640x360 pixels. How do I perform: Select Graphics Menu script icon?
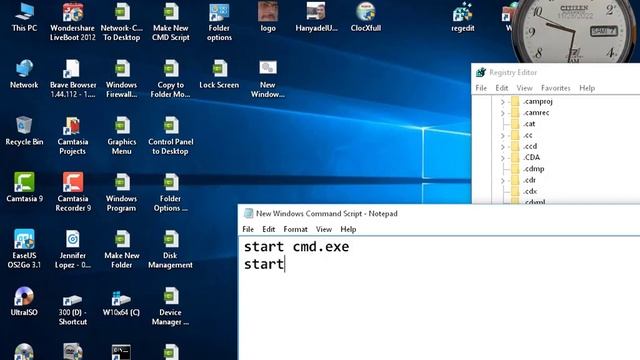point(122,135)
